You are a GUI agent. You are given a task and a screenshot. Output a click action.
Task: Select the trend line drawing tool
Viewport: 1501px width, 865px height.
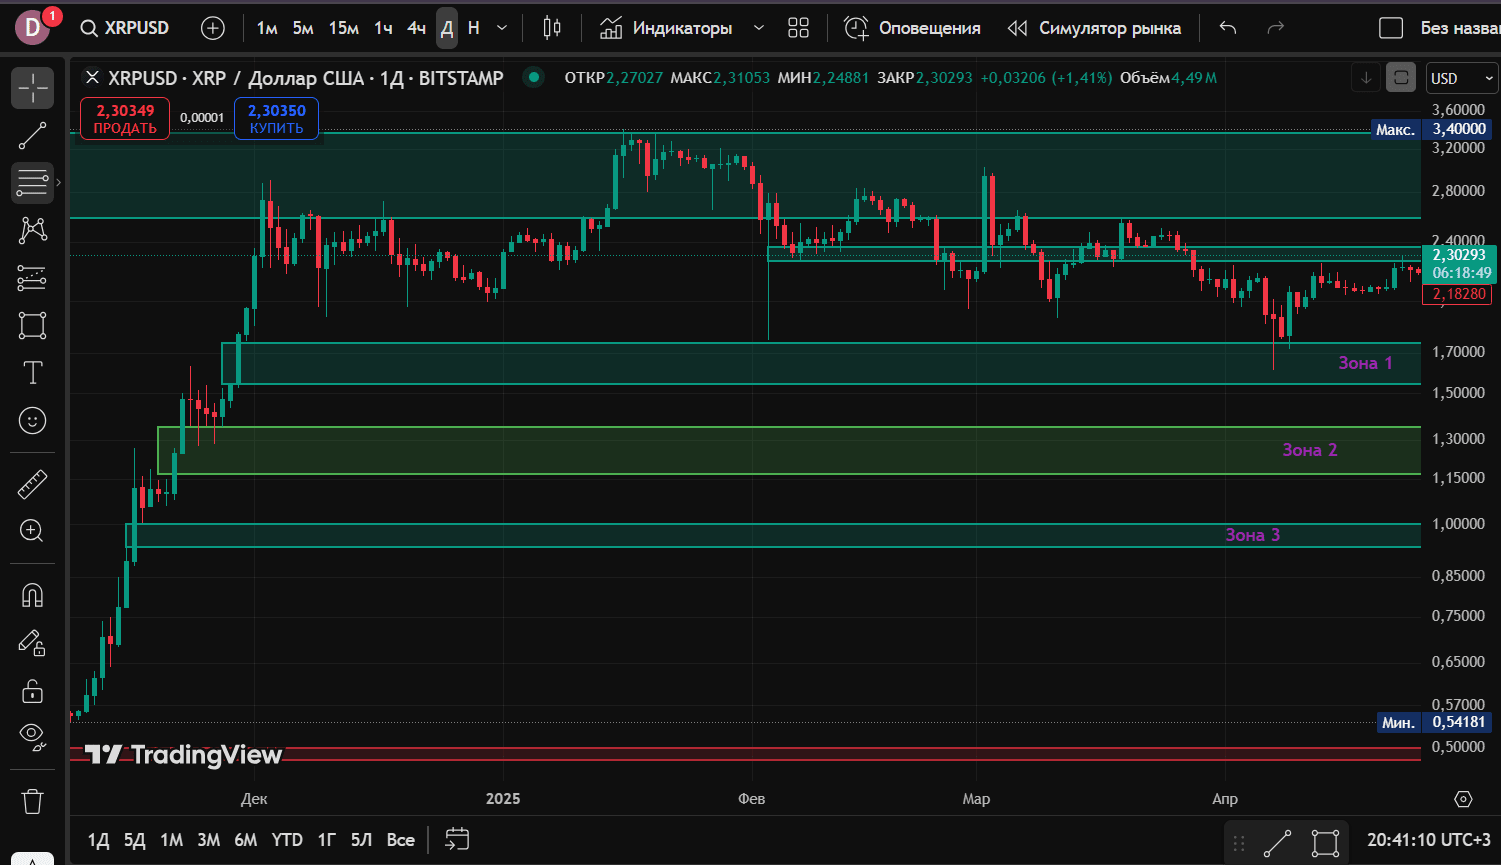(x=32, y=135)
